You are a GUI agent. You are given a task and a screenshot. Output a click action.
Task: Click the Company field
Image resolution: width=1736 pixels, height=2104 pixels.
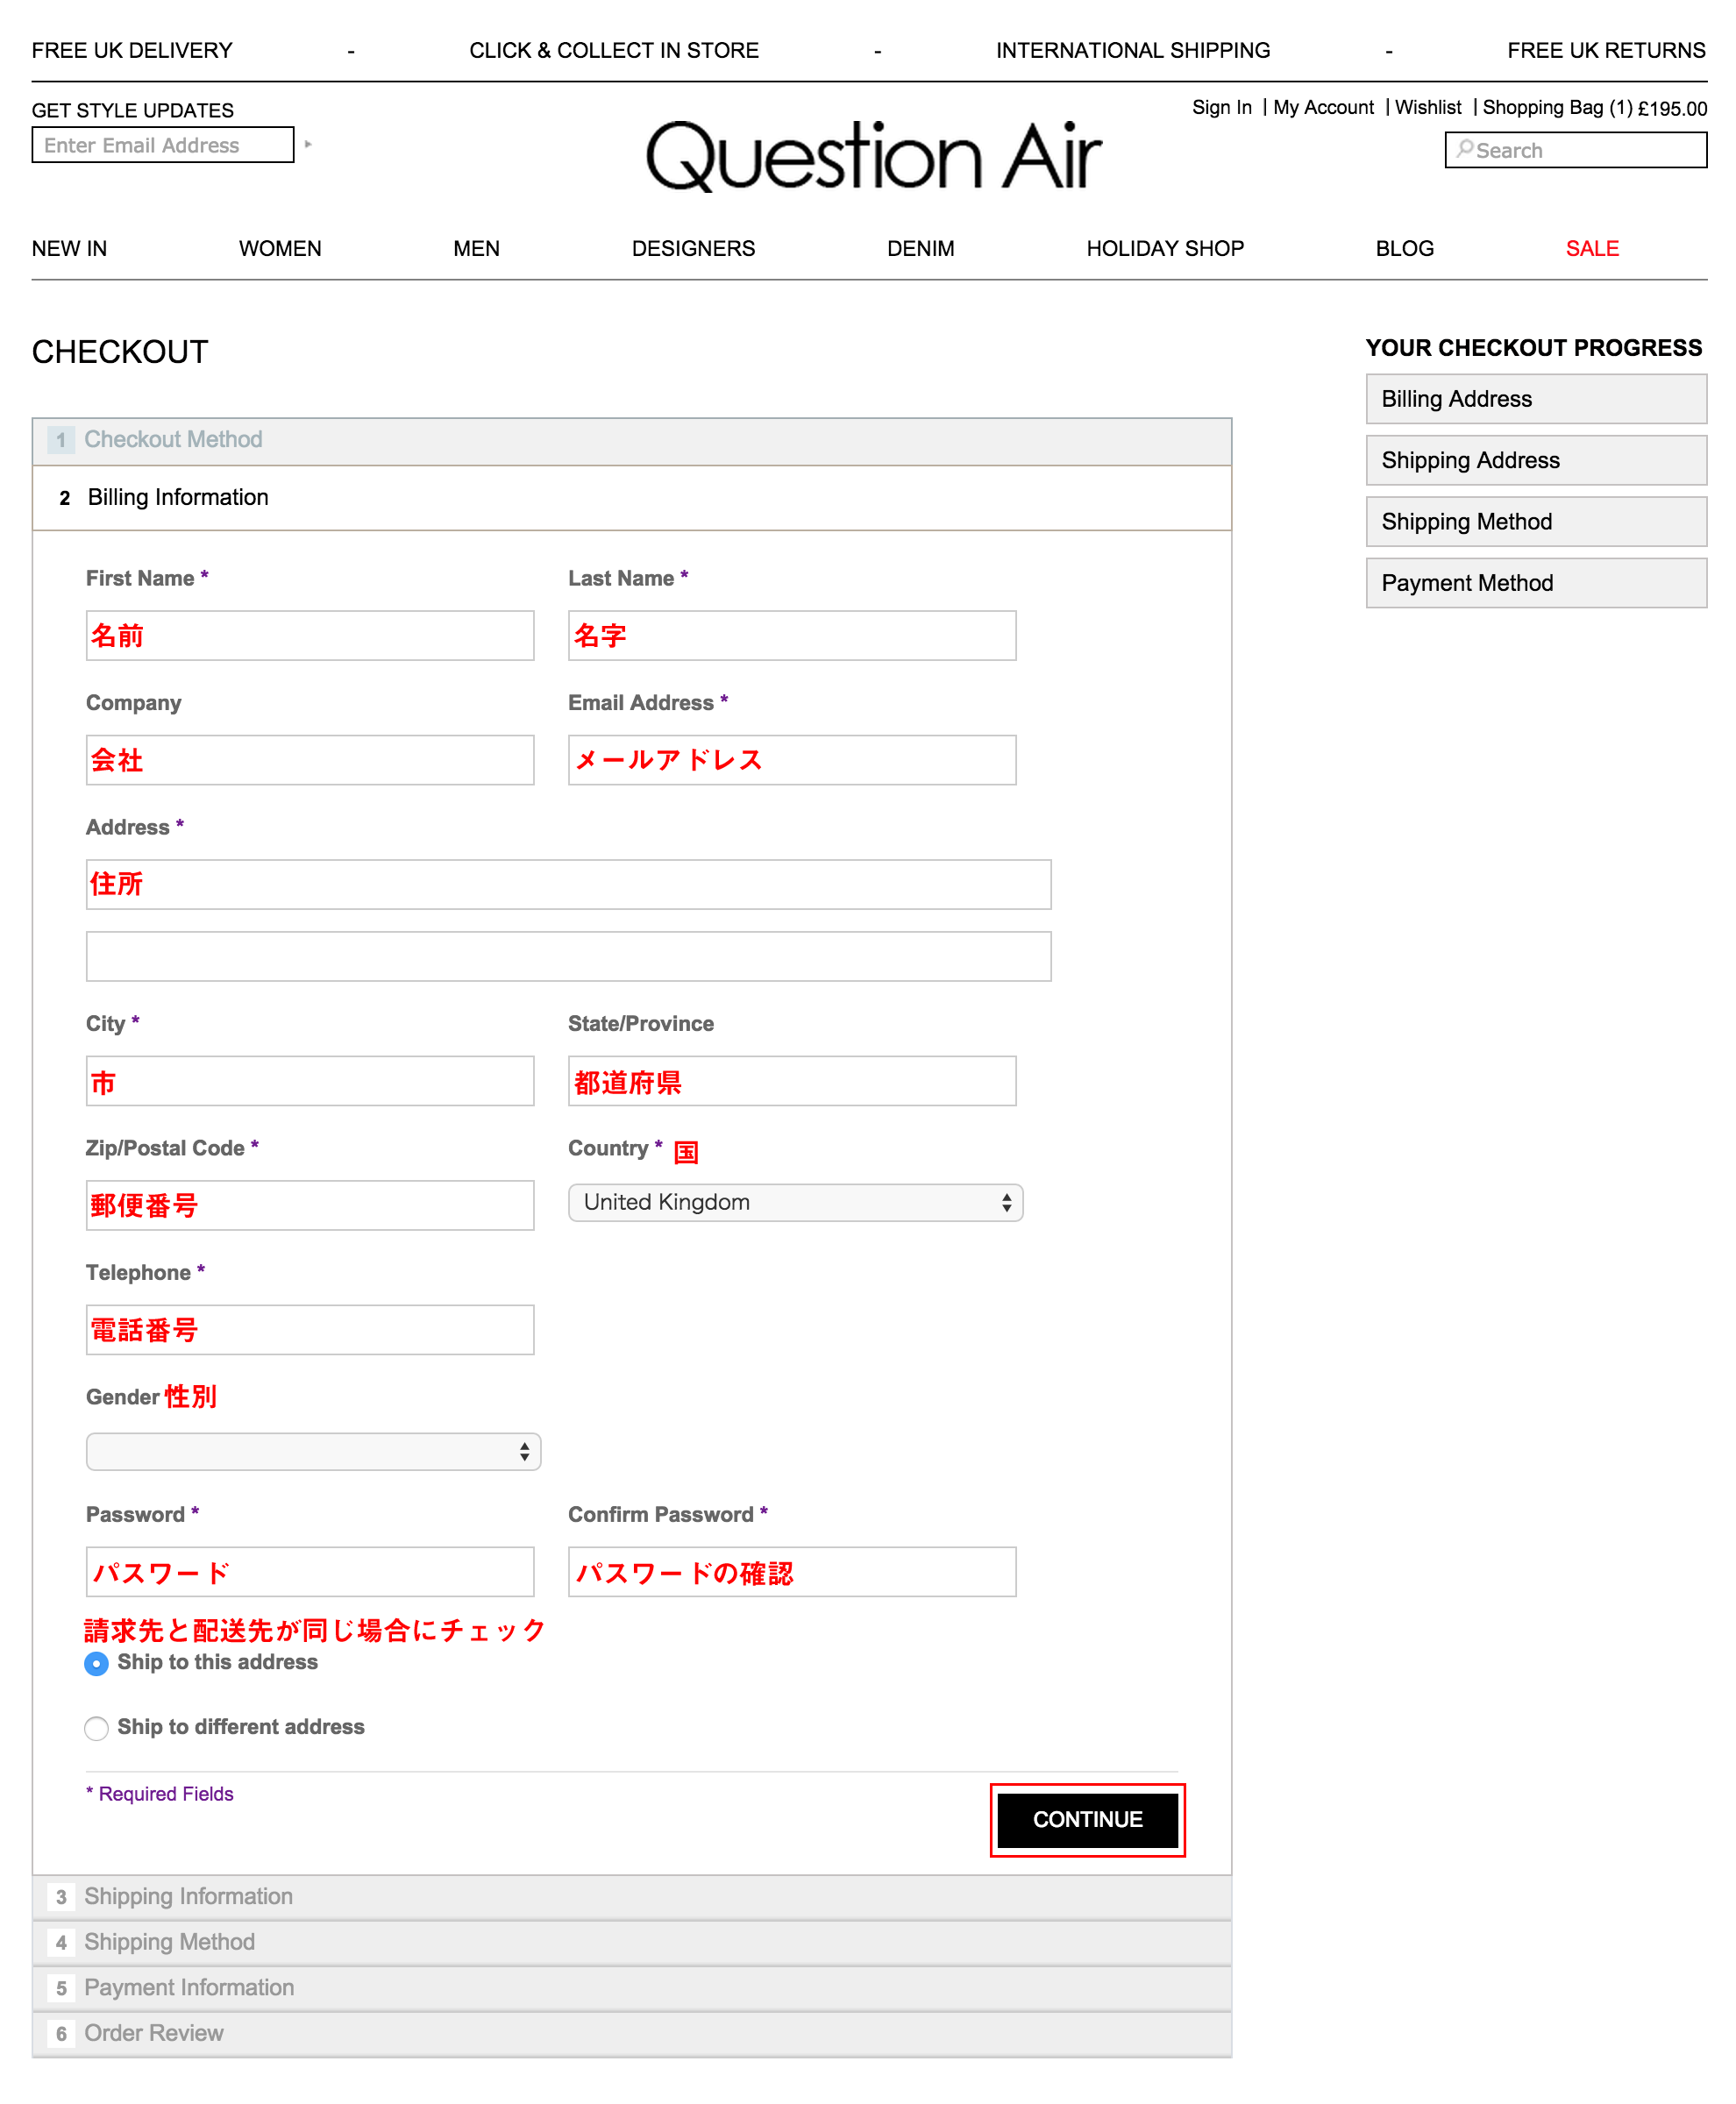pos(310,760)
